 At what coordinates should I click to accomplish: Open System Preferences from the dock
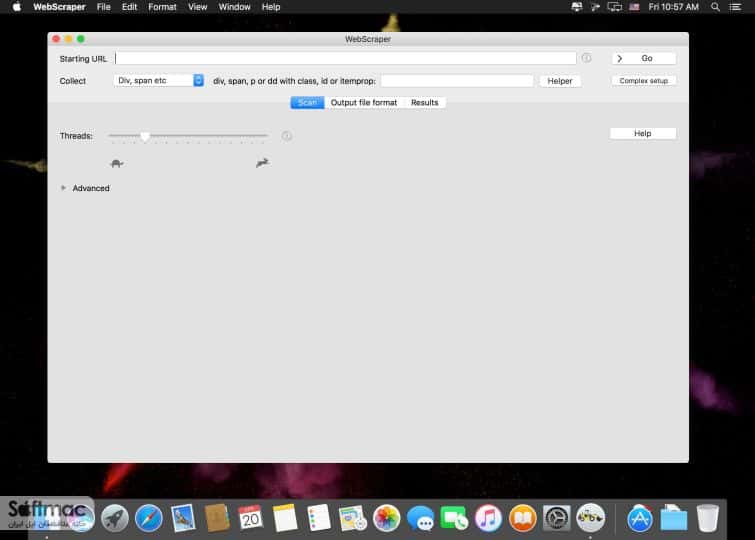(557, 518)
